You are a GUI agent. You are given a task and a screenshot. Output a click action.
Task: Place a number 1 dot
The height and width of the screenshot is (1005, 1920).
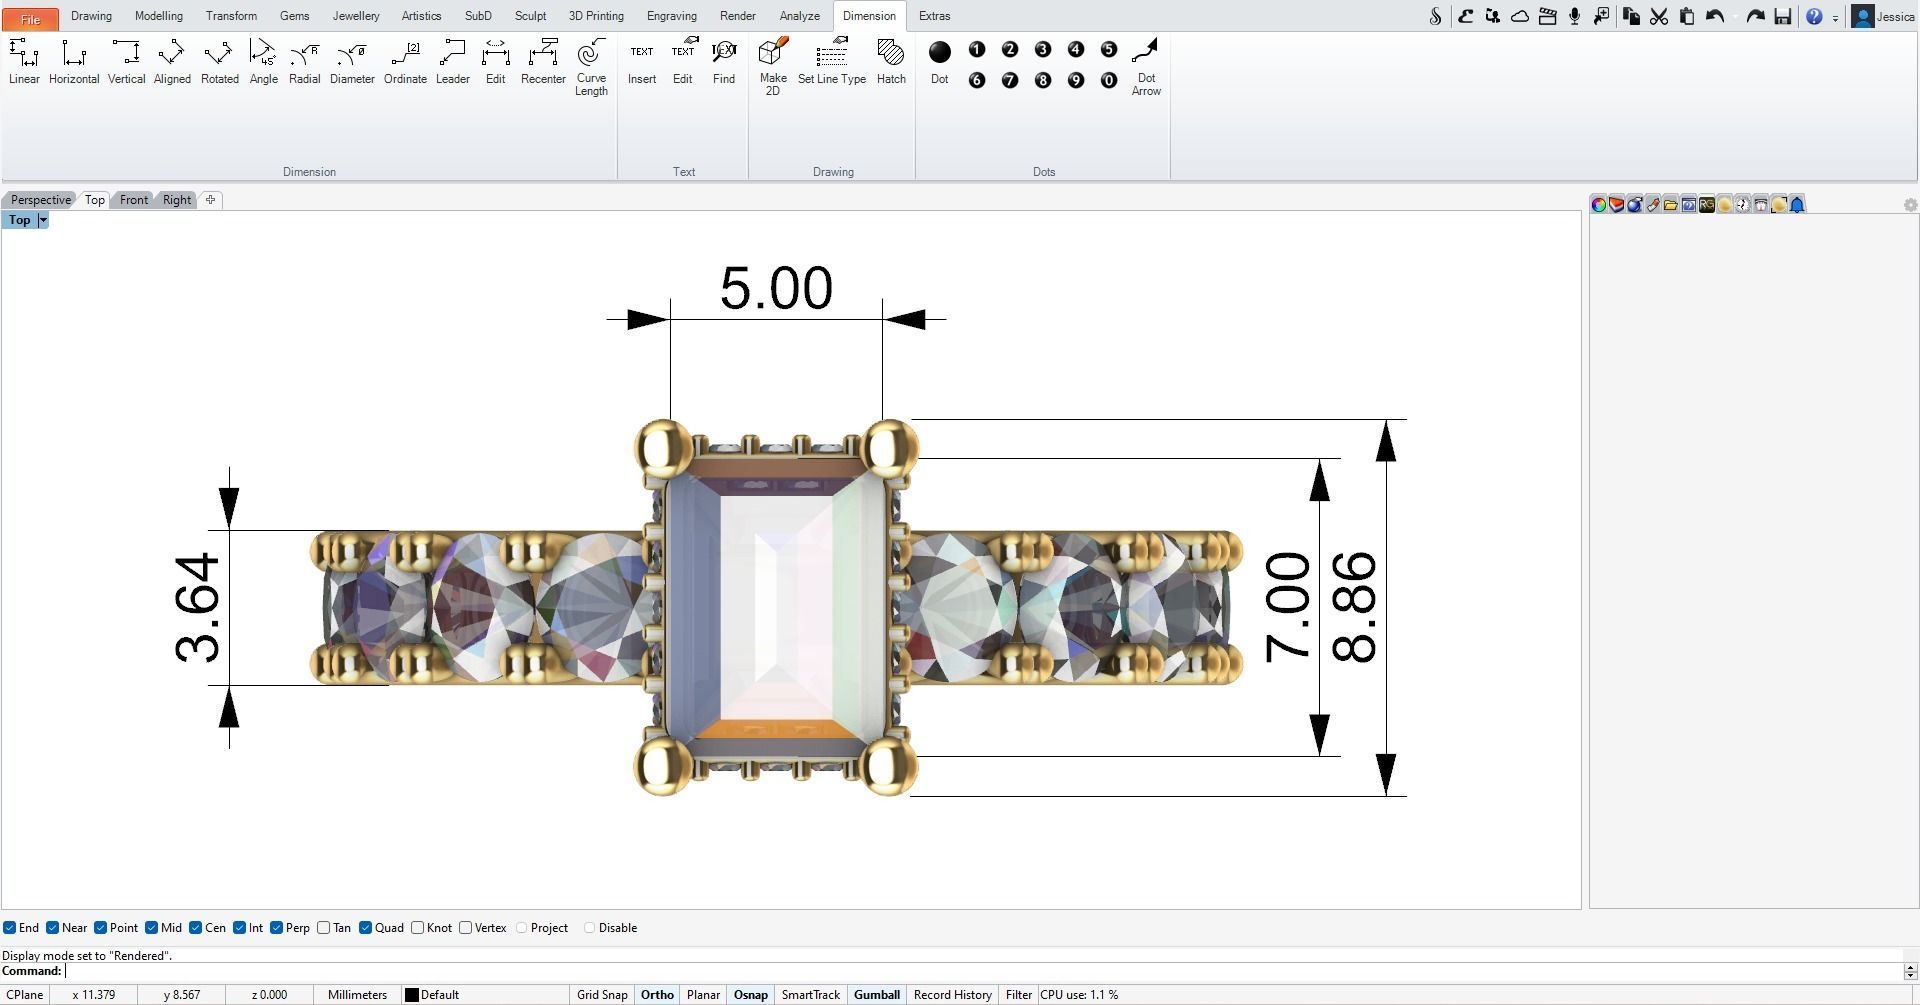977,50
